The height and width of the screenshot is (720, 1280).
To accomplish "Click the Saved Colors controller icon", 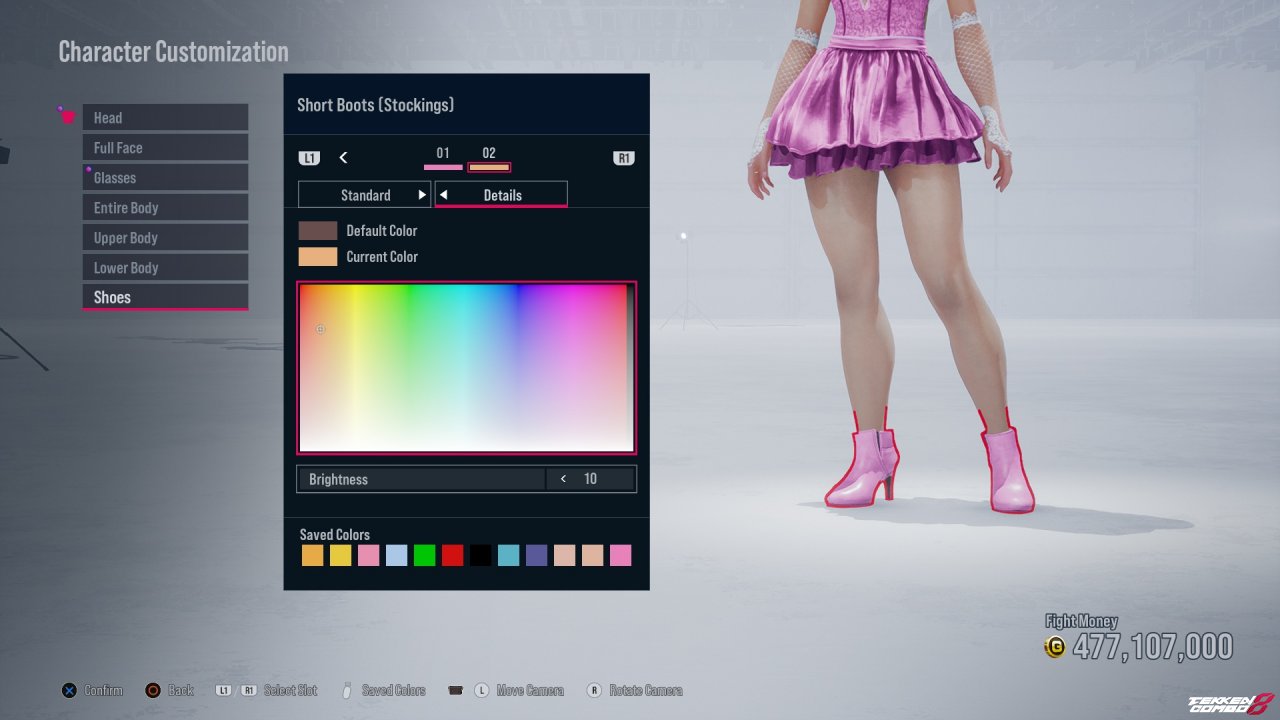I will point(347,690).
